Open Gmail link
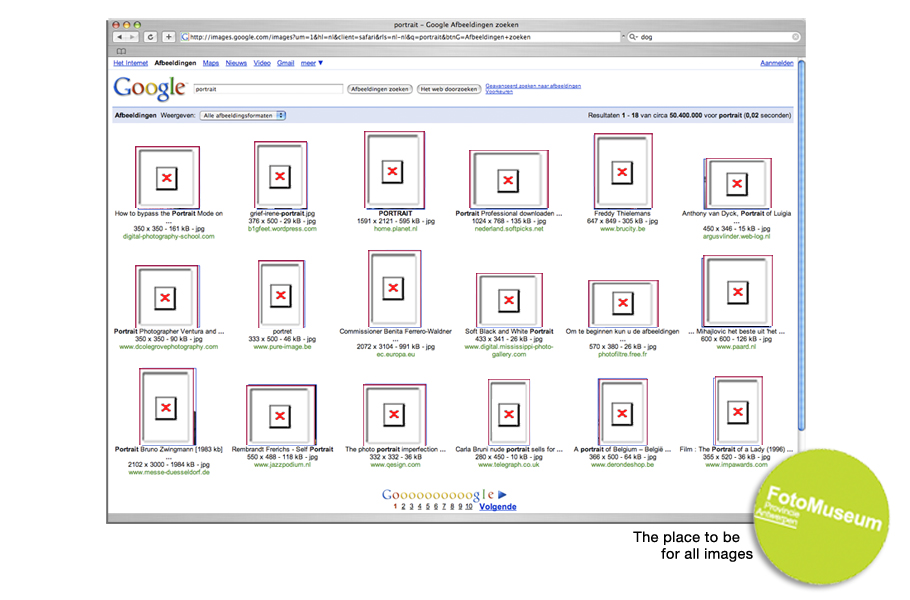910x600 pixels. coord(286,63)
